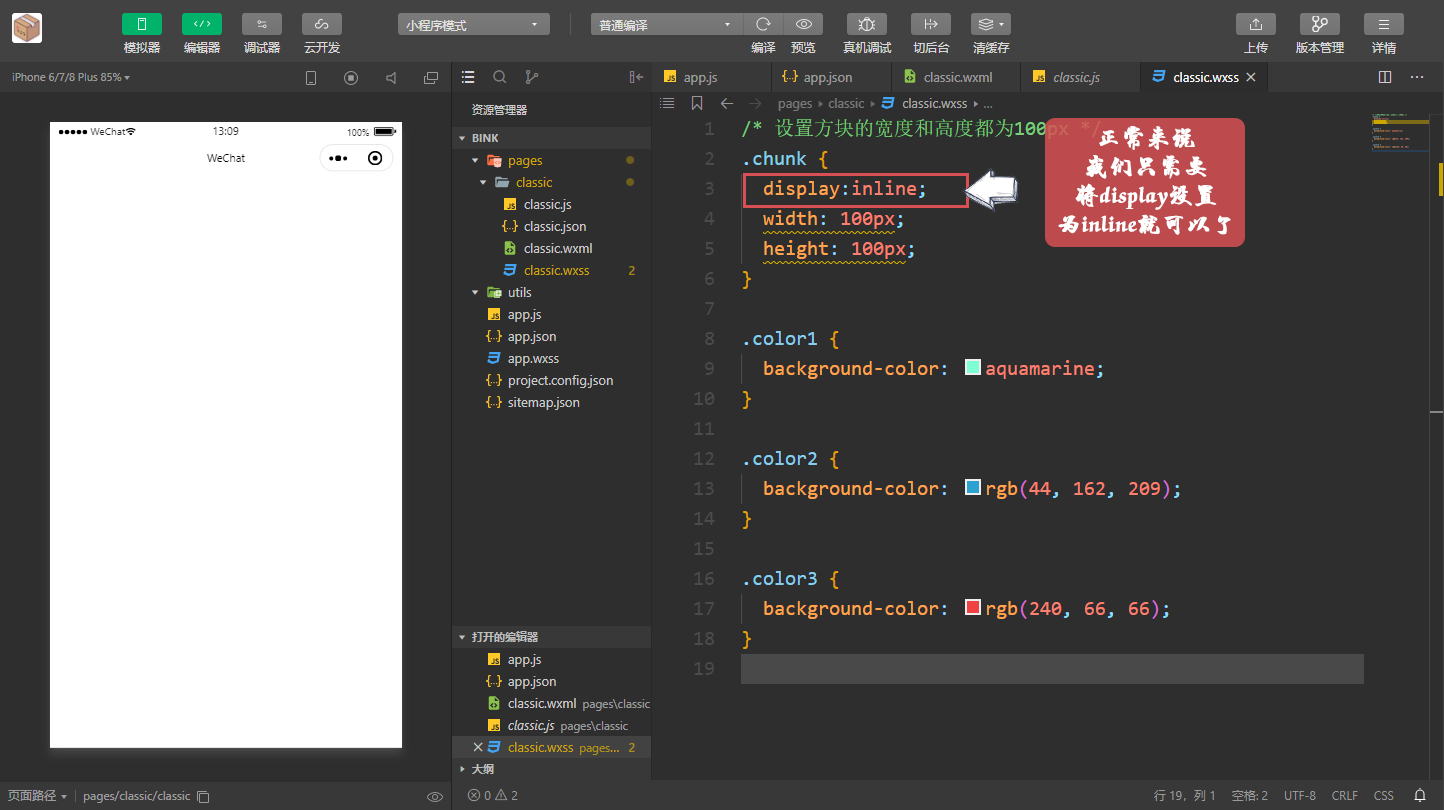This screenshot has width=1444, height=810.
Task: Open real device debugging bug icon
Action: [x=866, y=24]
